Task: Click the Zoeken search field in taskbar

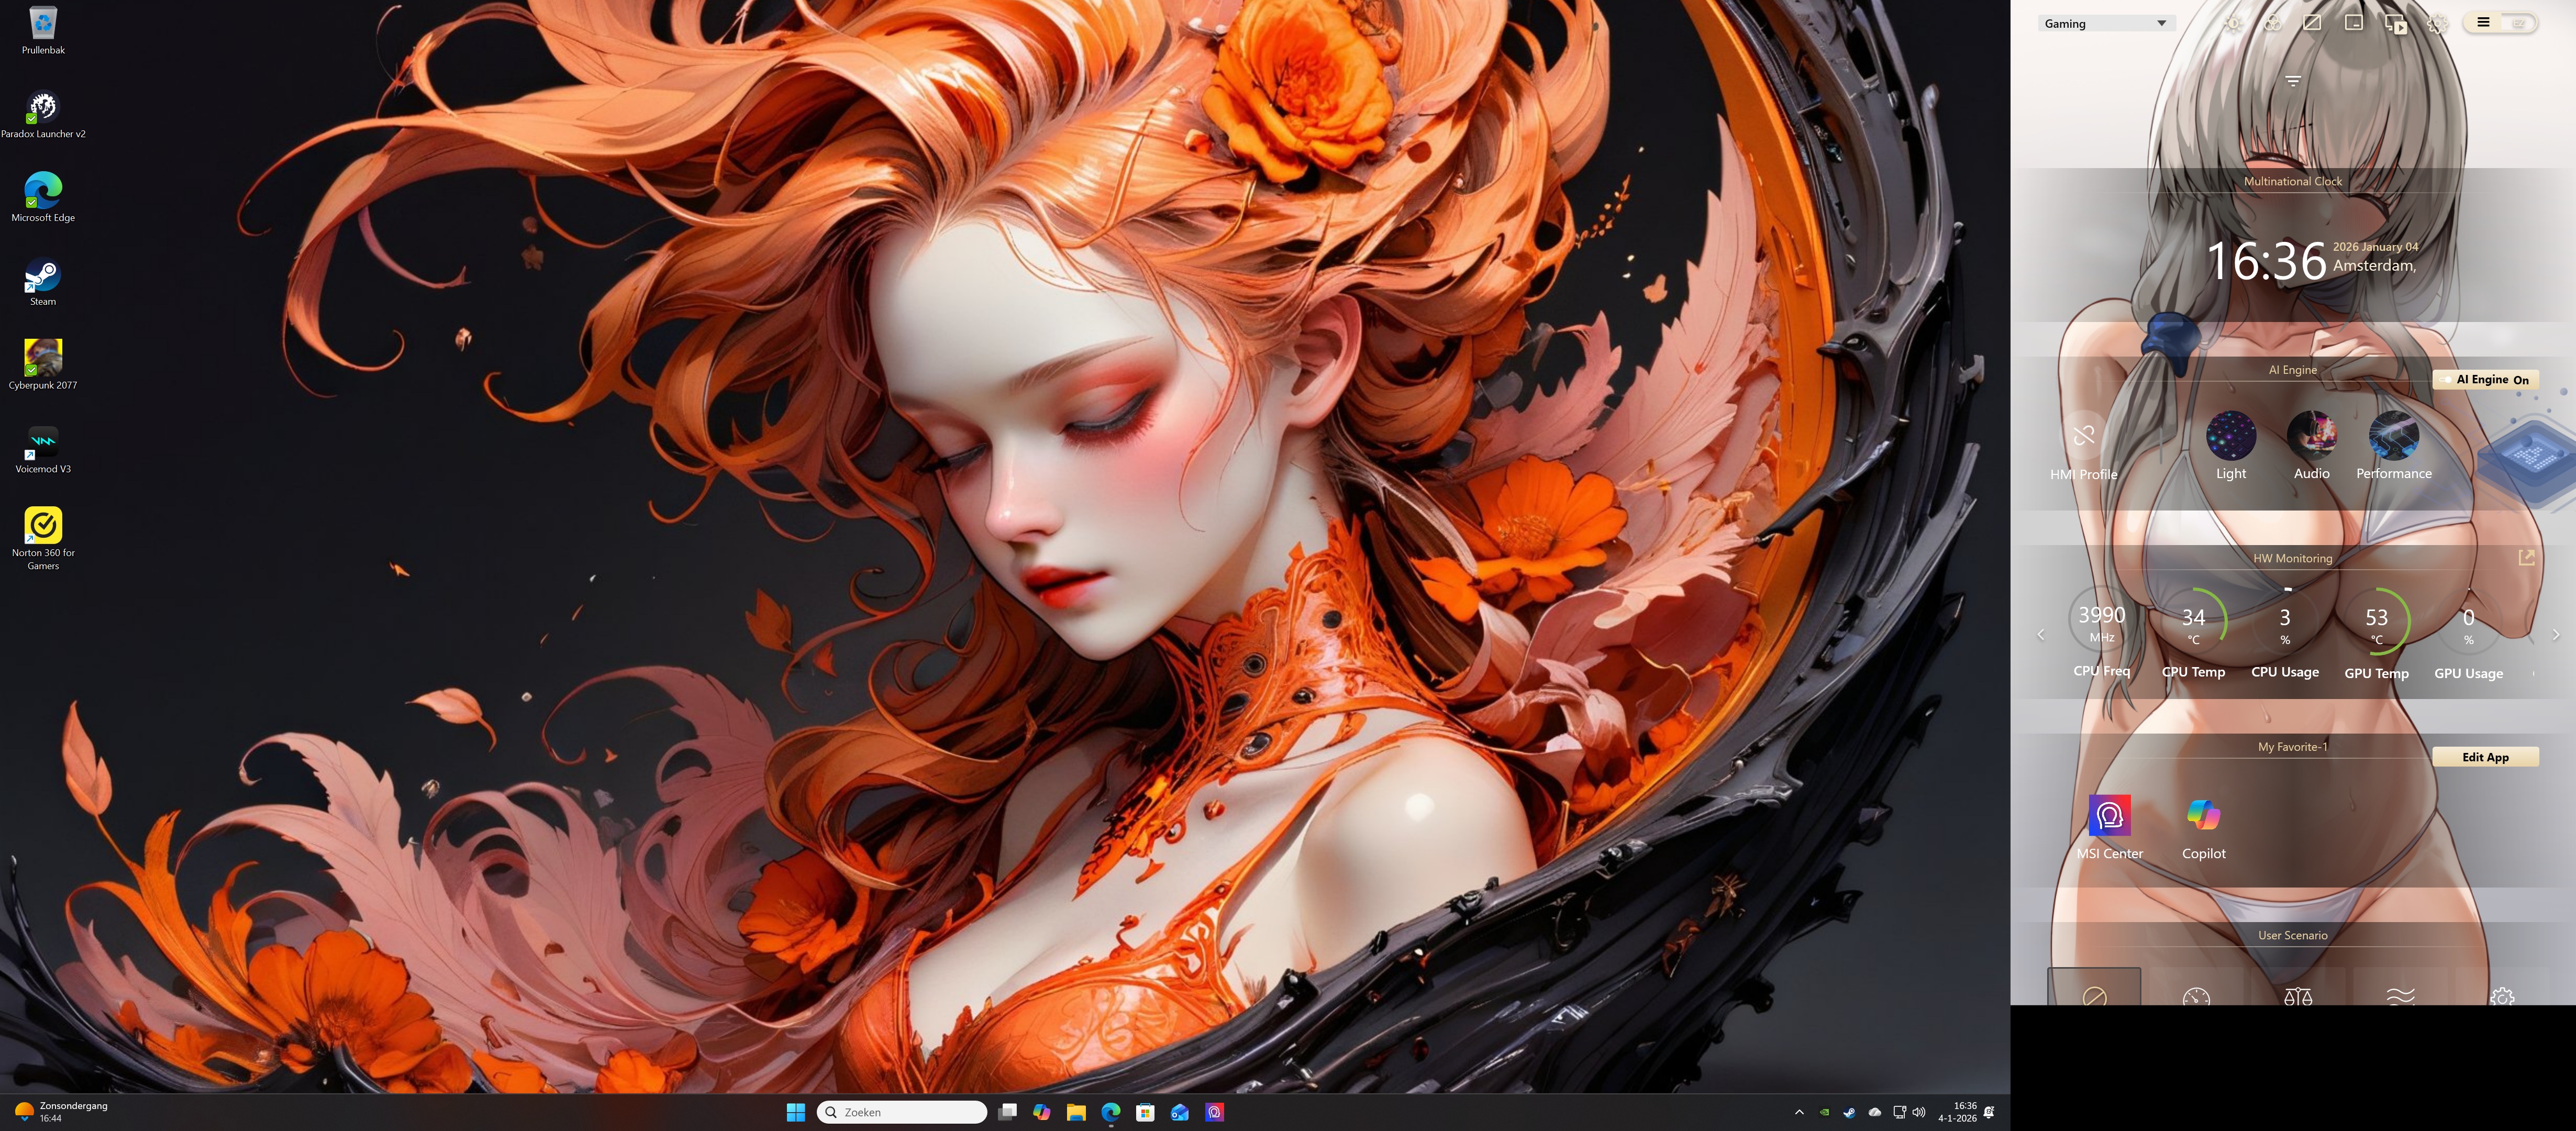Action: click(x=903, y=1112)
